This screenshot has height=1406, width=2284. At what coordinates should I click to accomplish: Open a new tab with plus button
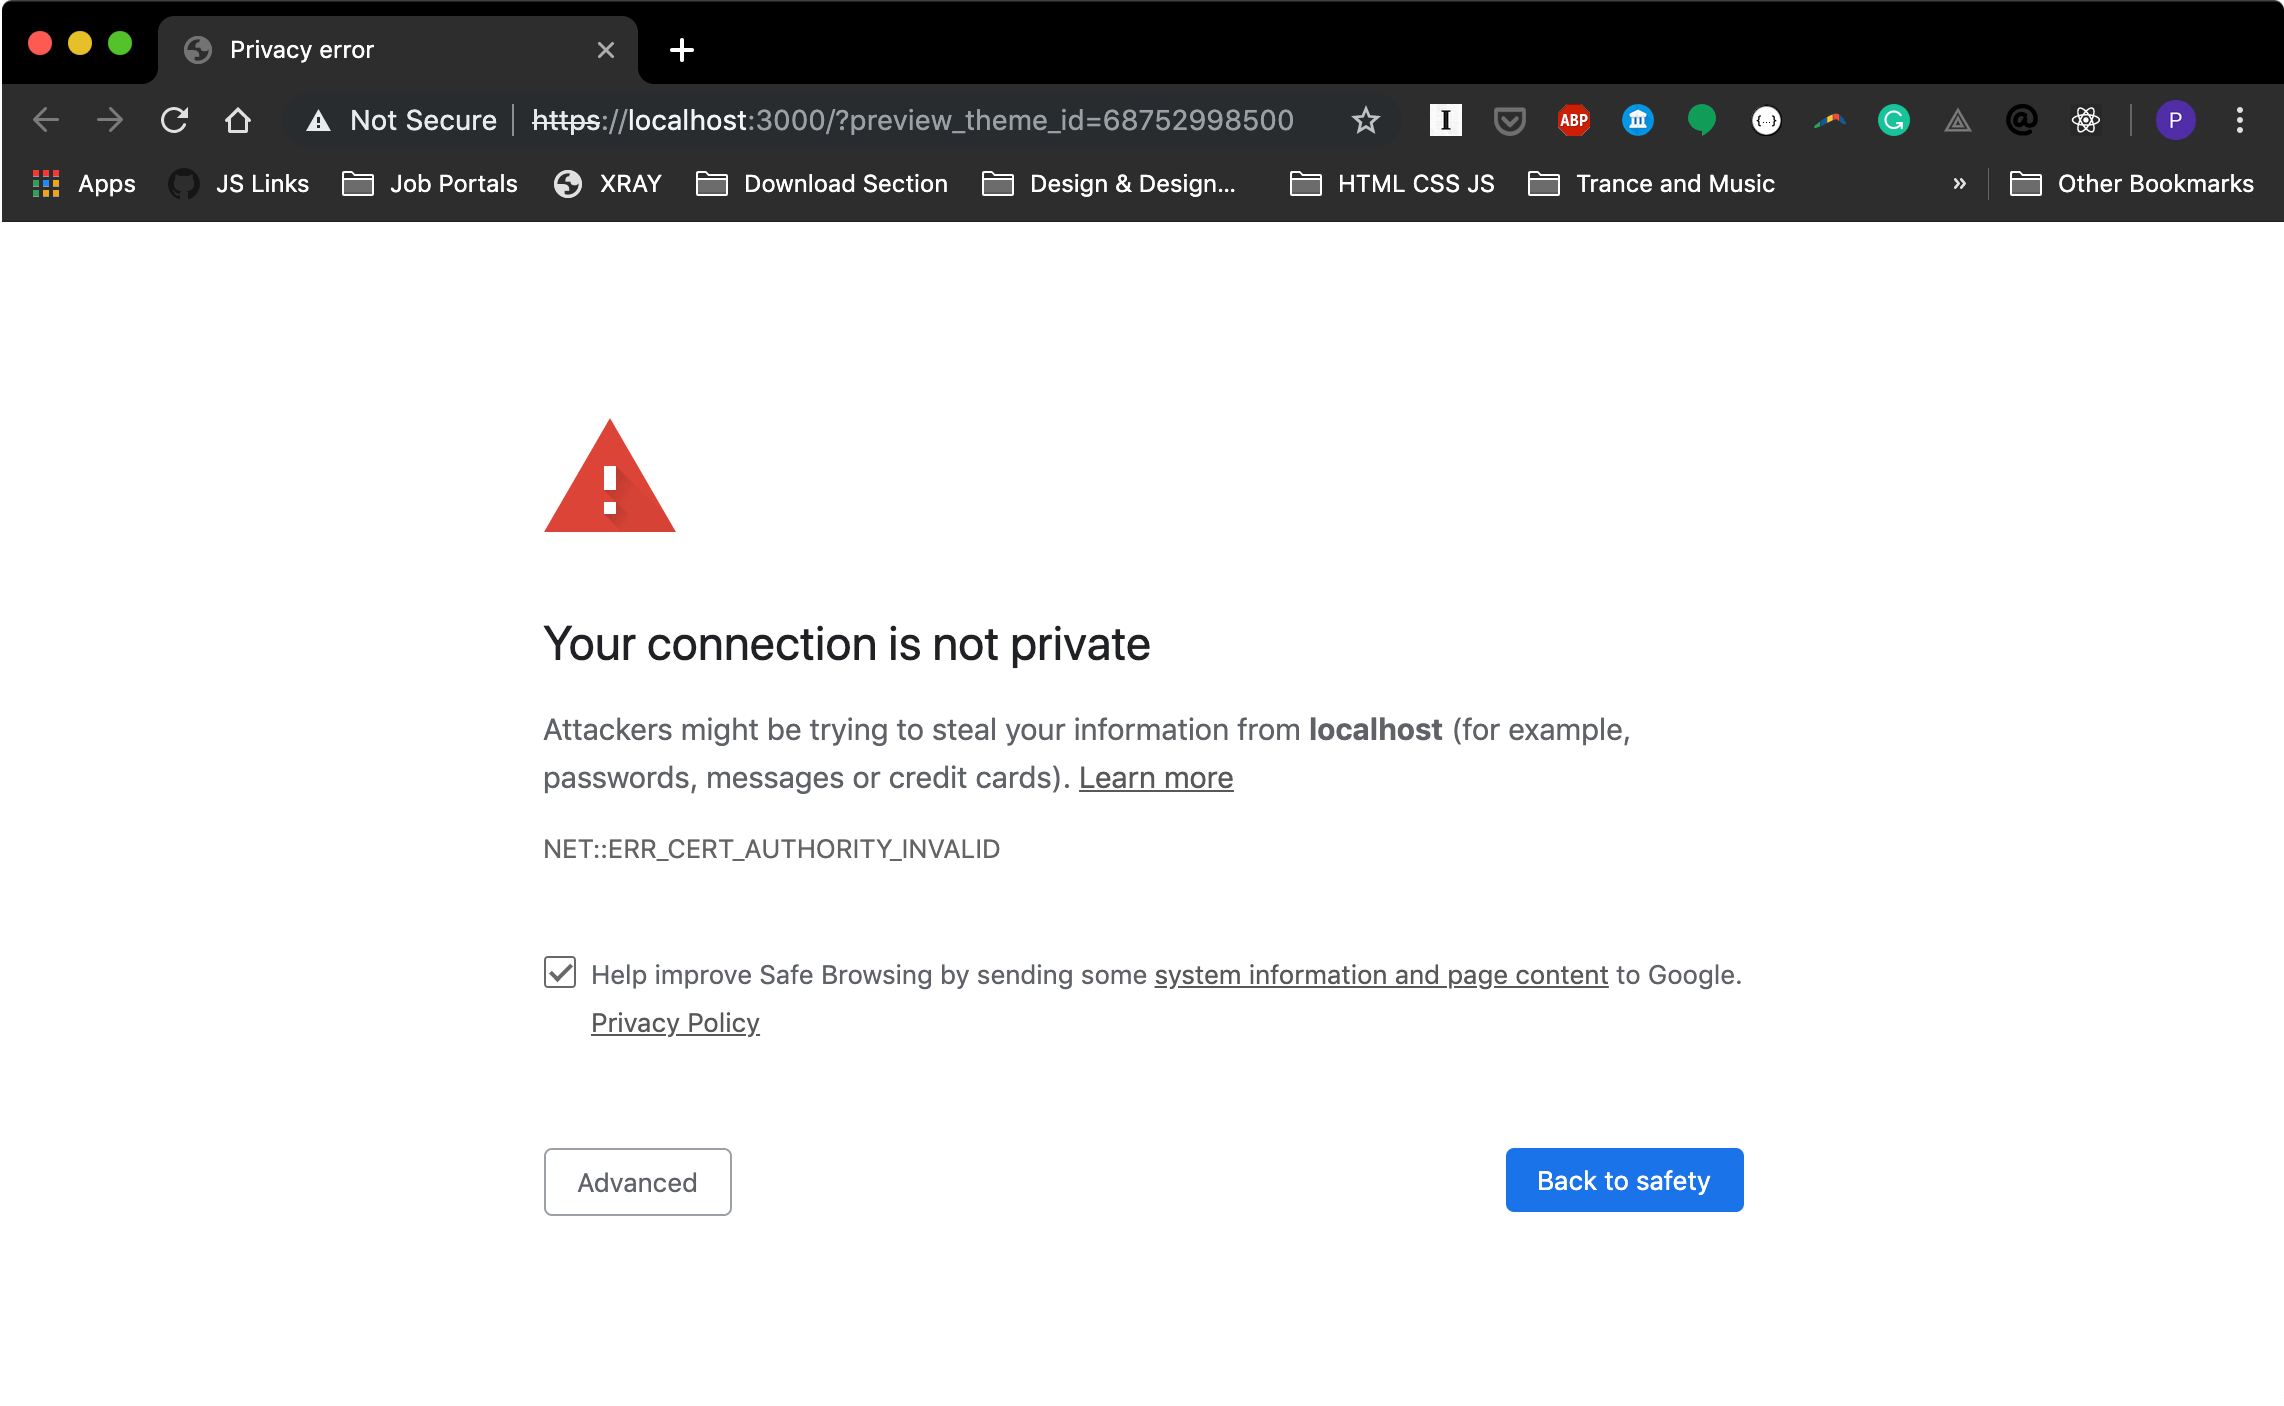tap(682, 50)
